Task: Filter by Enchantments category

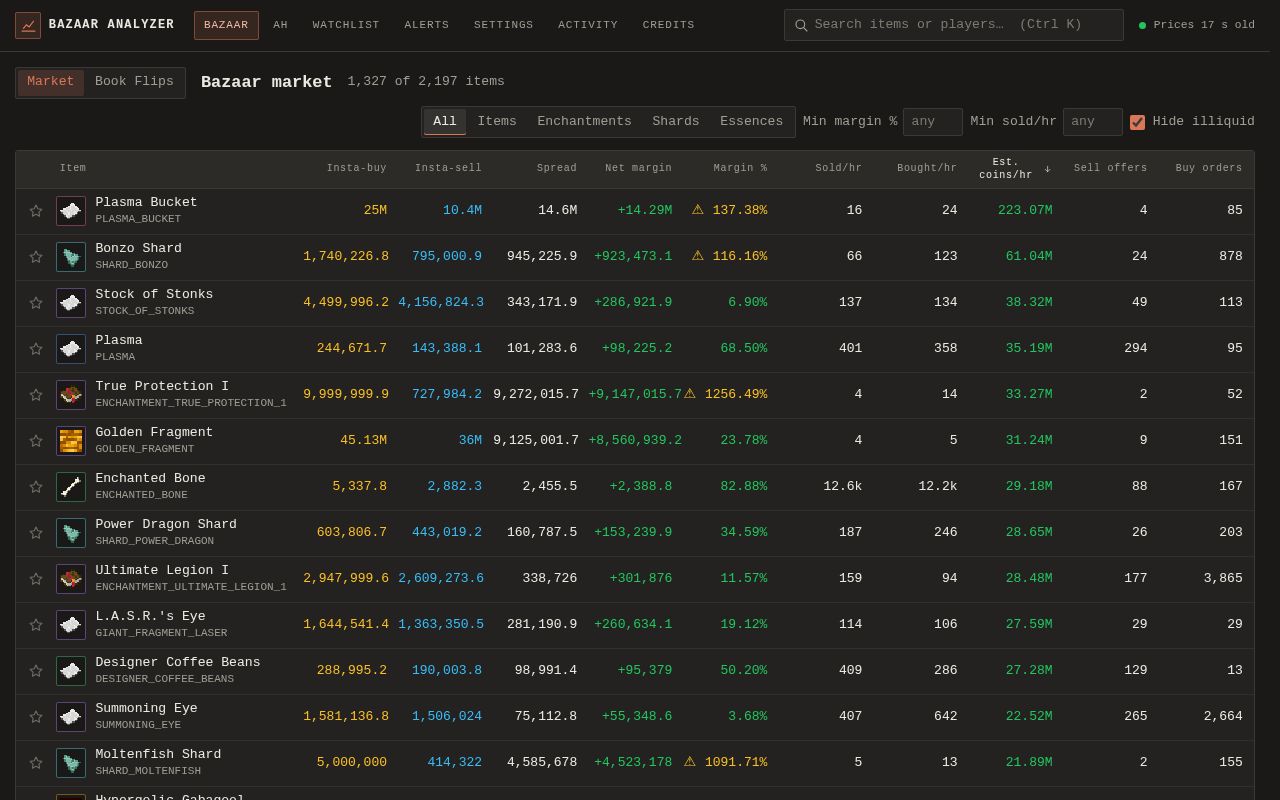Action: tap(584, 122)
